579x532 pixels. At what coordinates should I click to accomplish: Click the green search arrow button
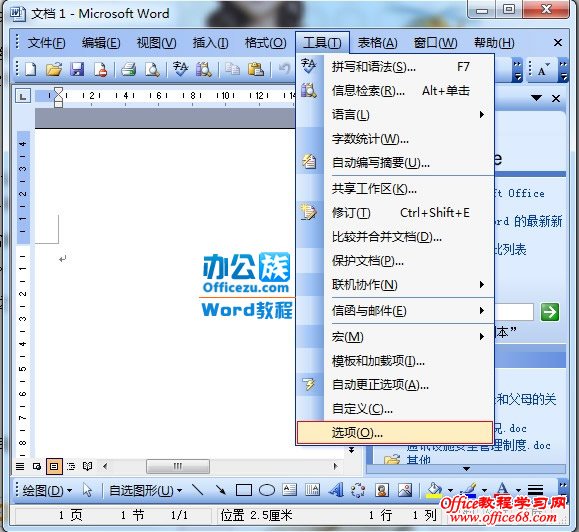(x=550, y=312)
